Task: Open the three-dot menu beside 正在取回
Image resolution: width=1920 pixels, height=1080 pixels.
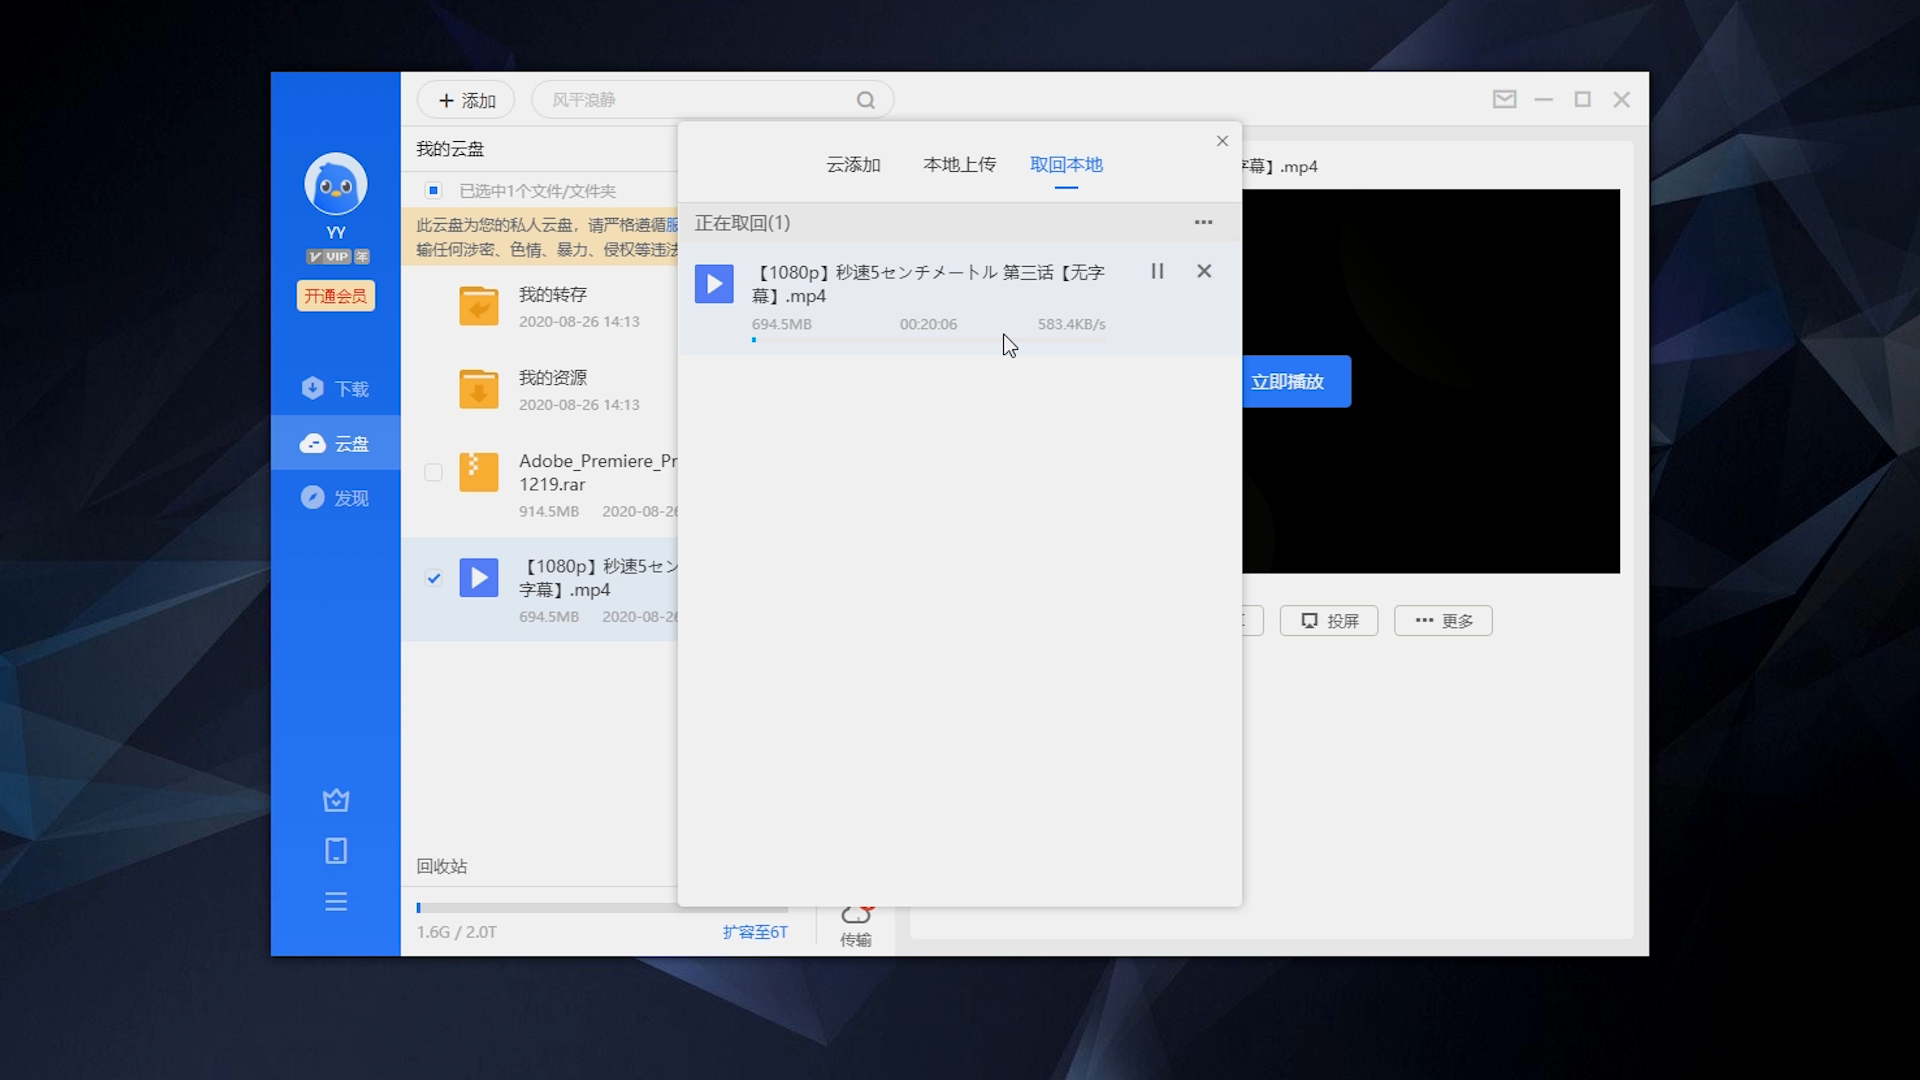Action: coord(1204,222)
